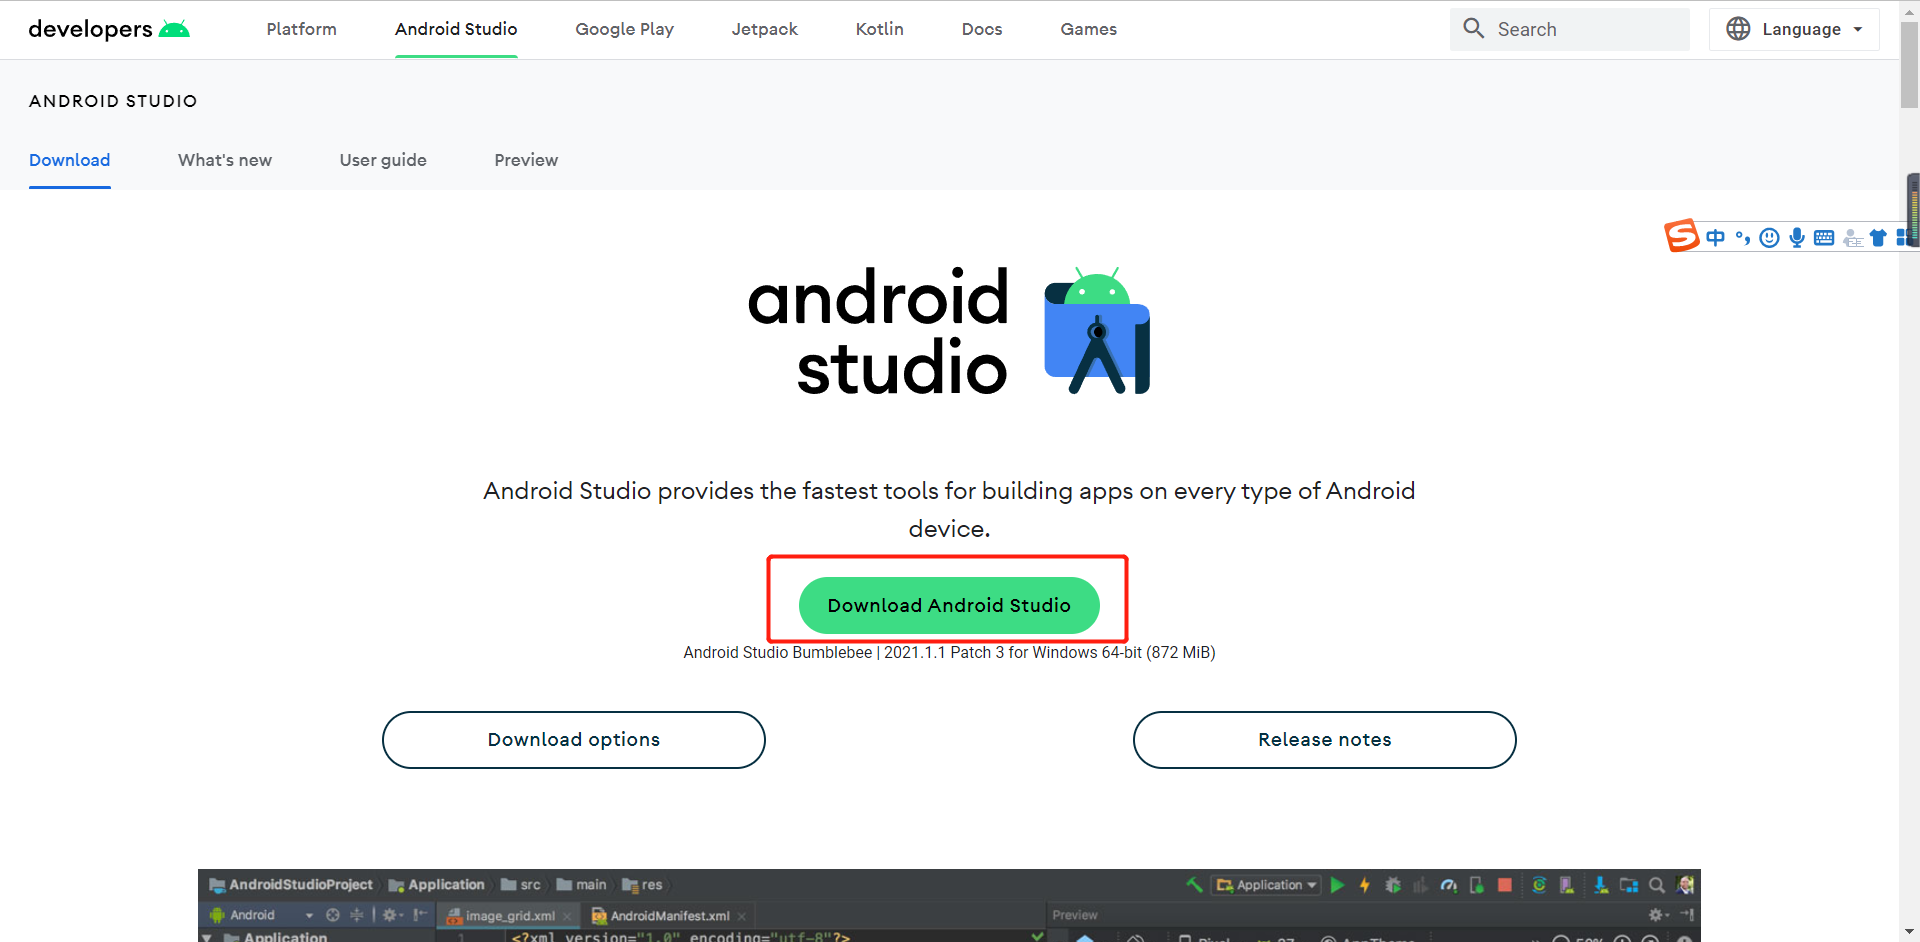Image resolution: width=1920 pixels, height=942 pixels.
Task: Open the Preview pane gear dropdown
Action: pos(1659,915)
